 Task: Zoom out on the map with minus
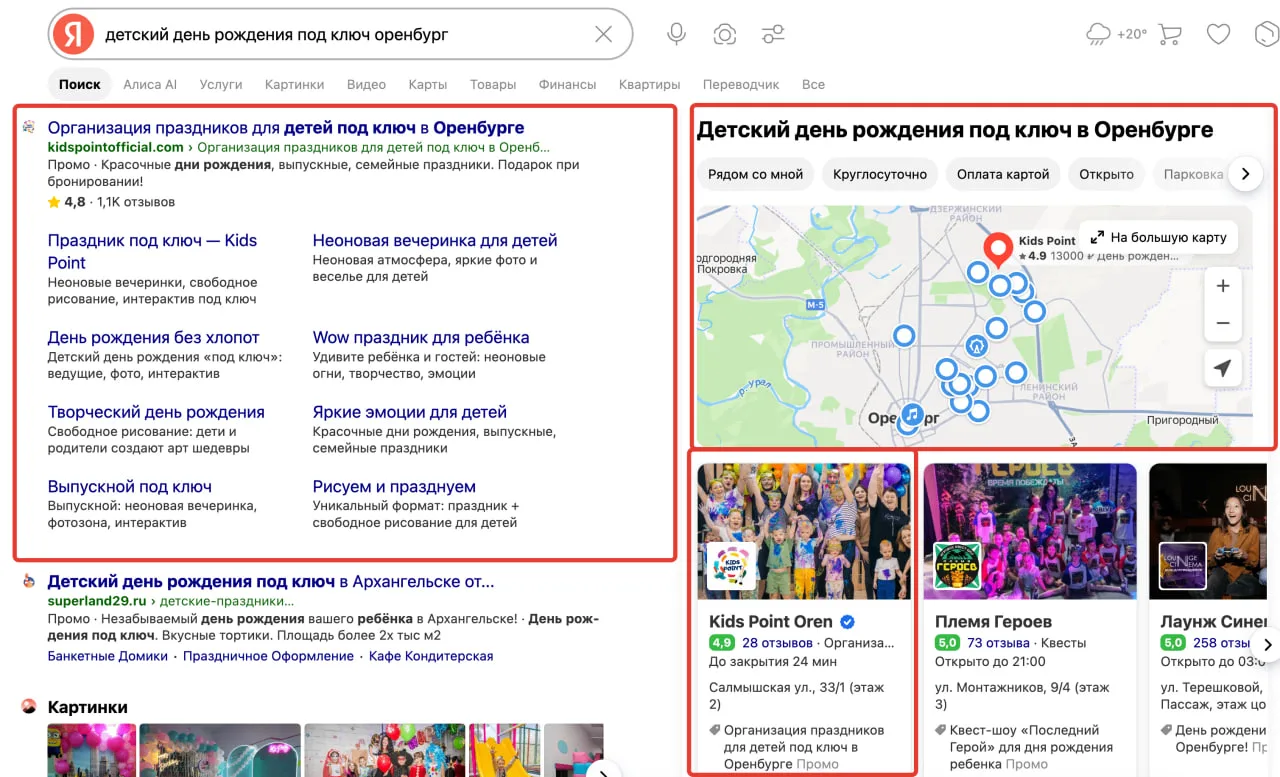coord(1222,323)
